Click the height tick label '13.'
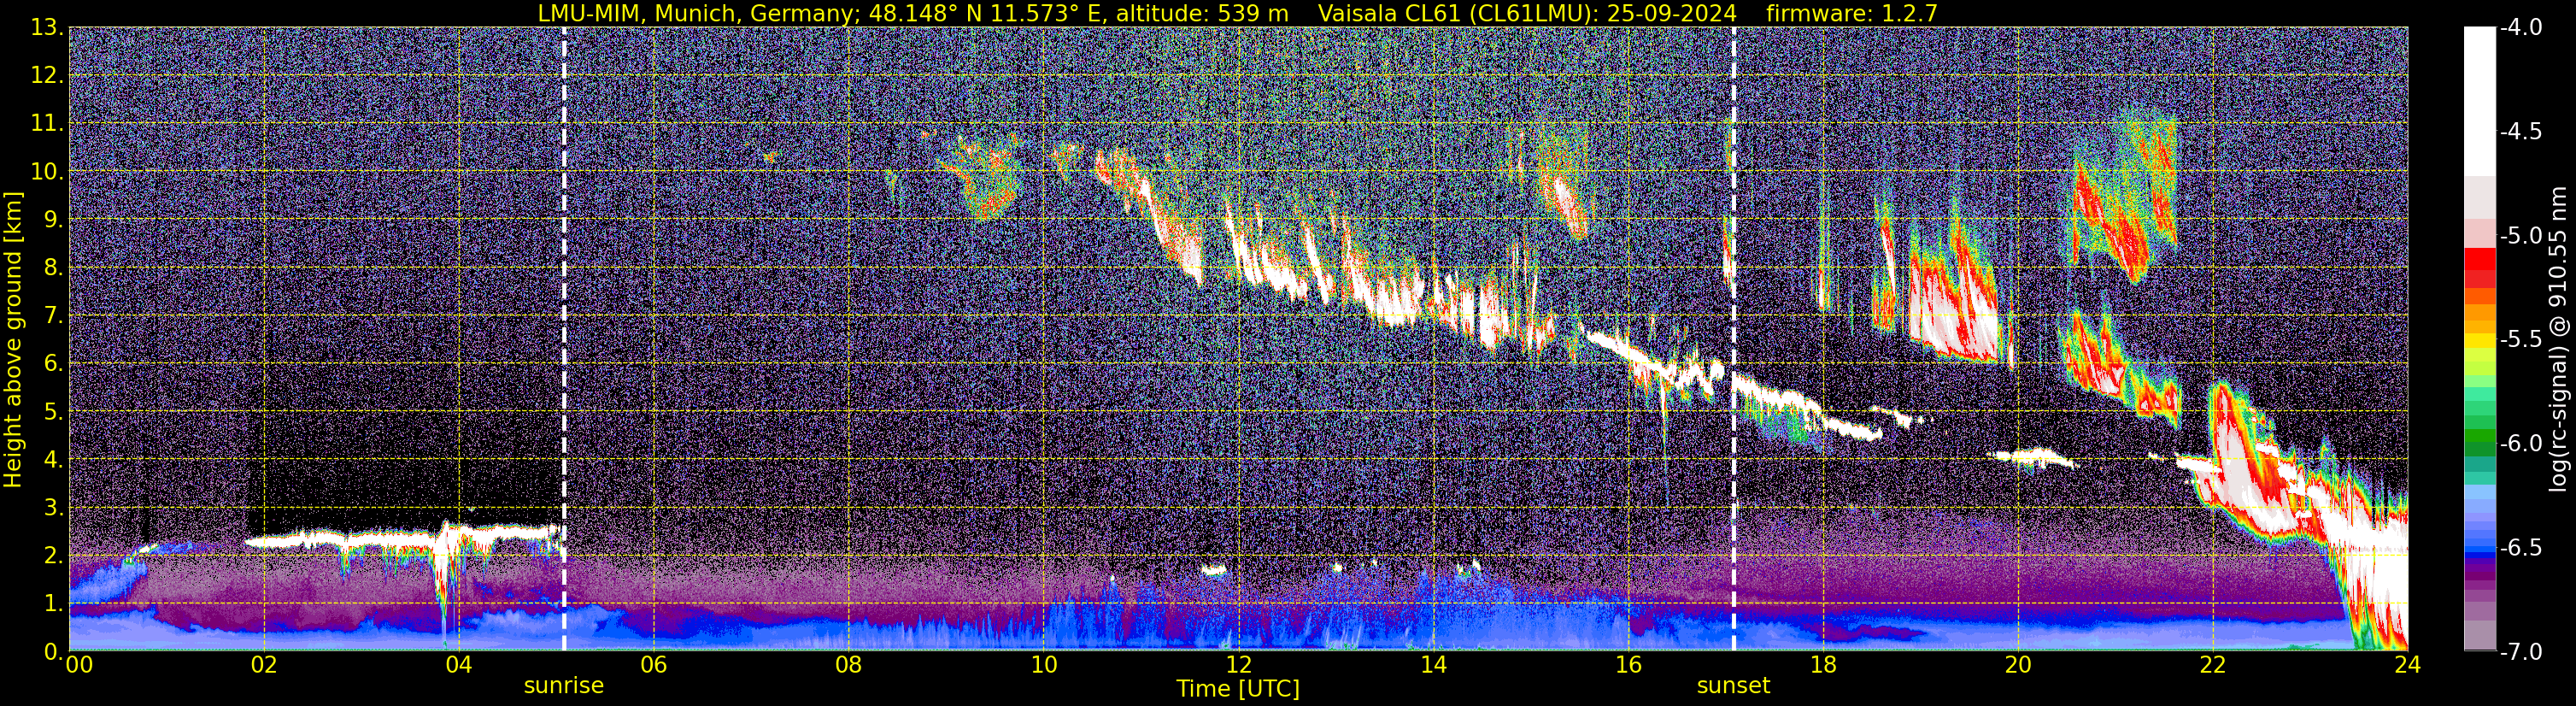The height and width of the screenshot is (706, 2576). point(47,27)
